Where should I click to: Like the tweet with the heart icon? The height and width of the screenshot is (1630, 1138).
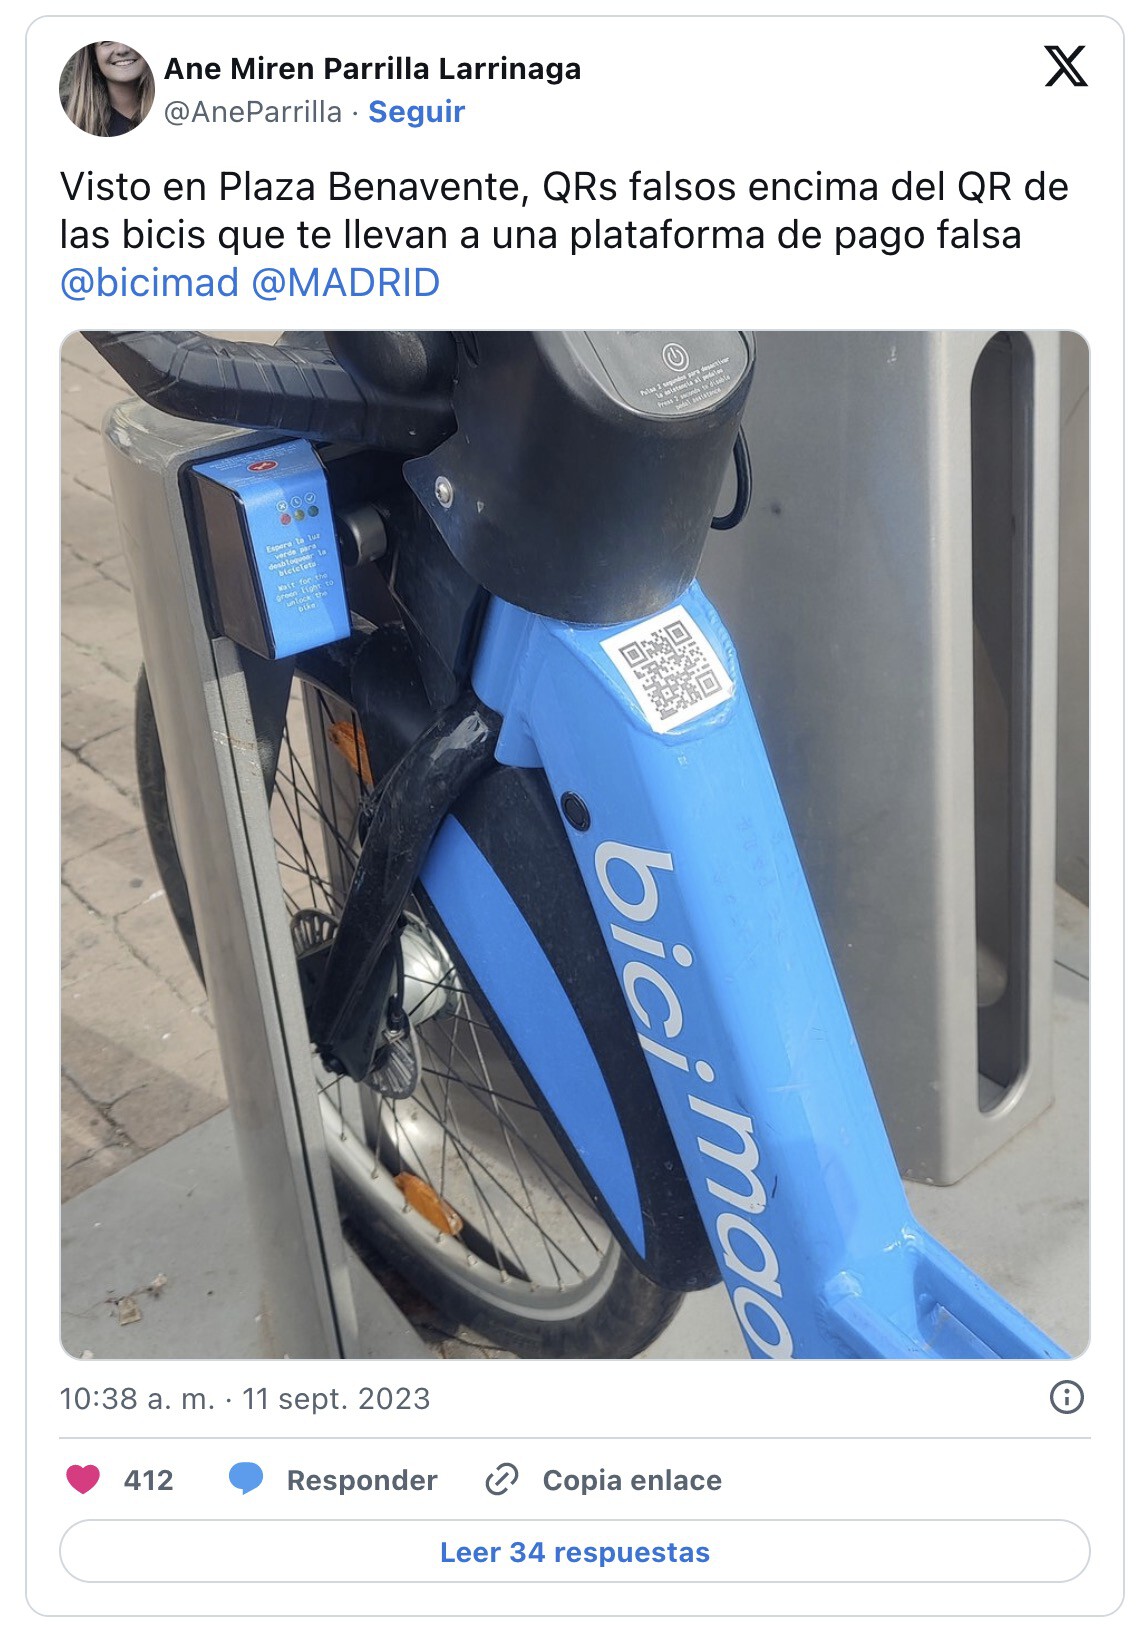(x=83, y=1479)
